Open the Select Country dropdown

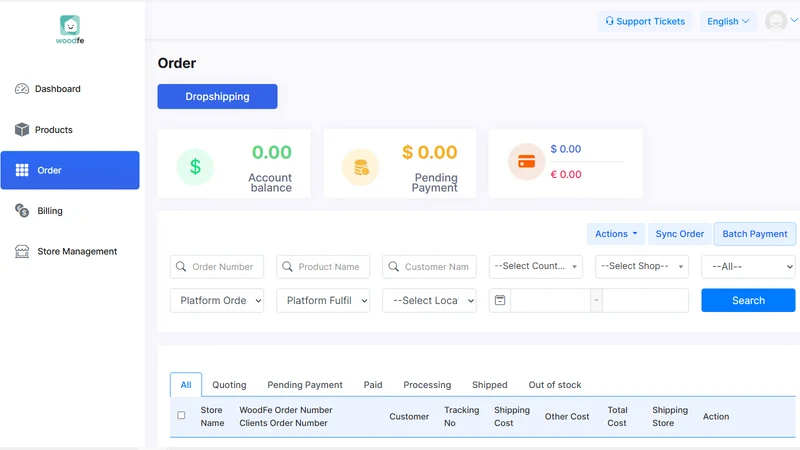coord(536,266)
